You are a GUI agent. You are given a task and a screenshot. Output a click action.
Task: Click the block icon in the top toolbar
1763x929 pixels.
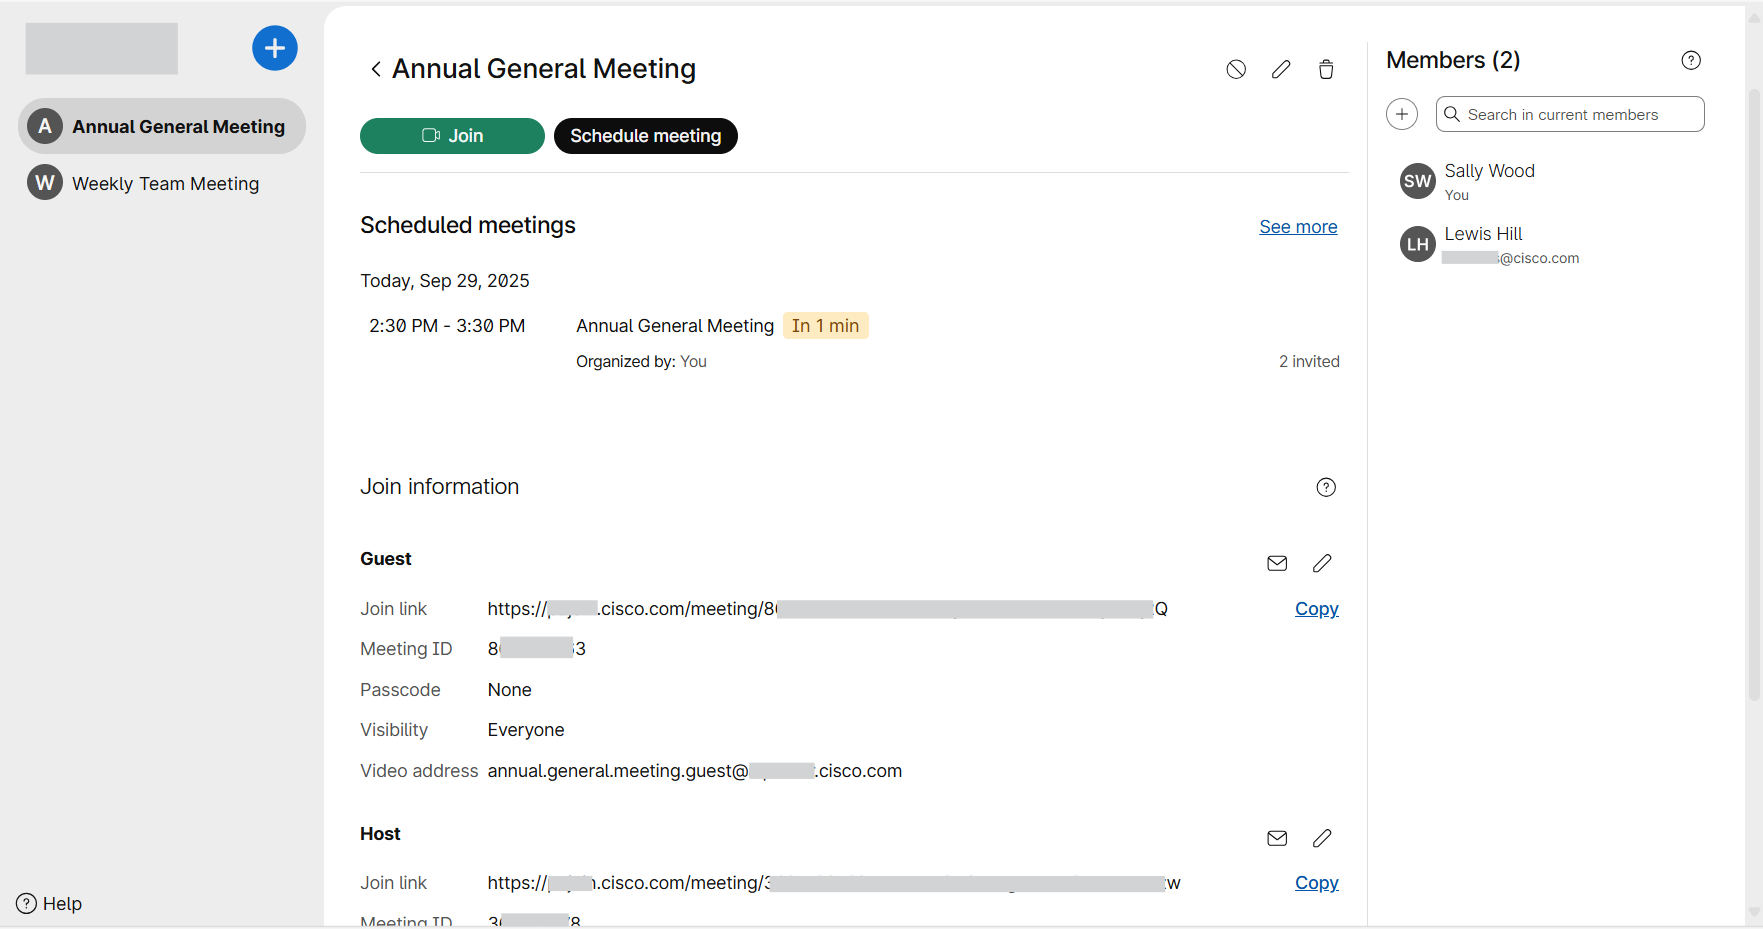coord(1236,69)
